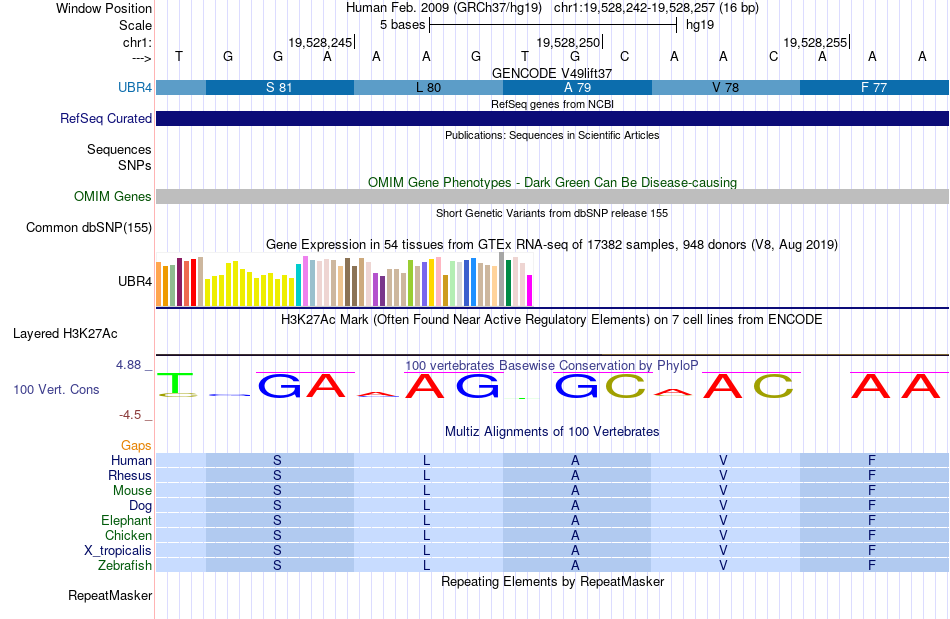Click the A in the Mouse row
The width and height of the screenshot is (950, 619).
(x=575, y=491)
